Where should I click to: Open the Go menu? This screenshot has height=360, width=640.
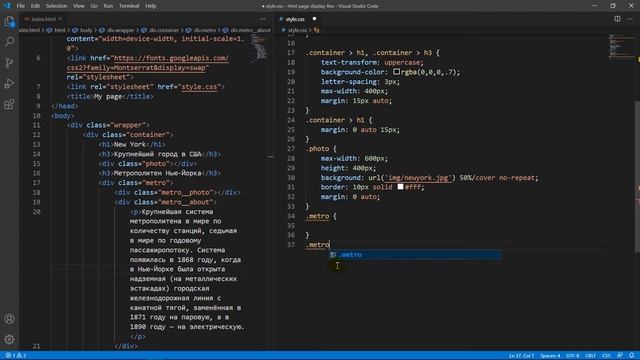(x=94, y=6)
